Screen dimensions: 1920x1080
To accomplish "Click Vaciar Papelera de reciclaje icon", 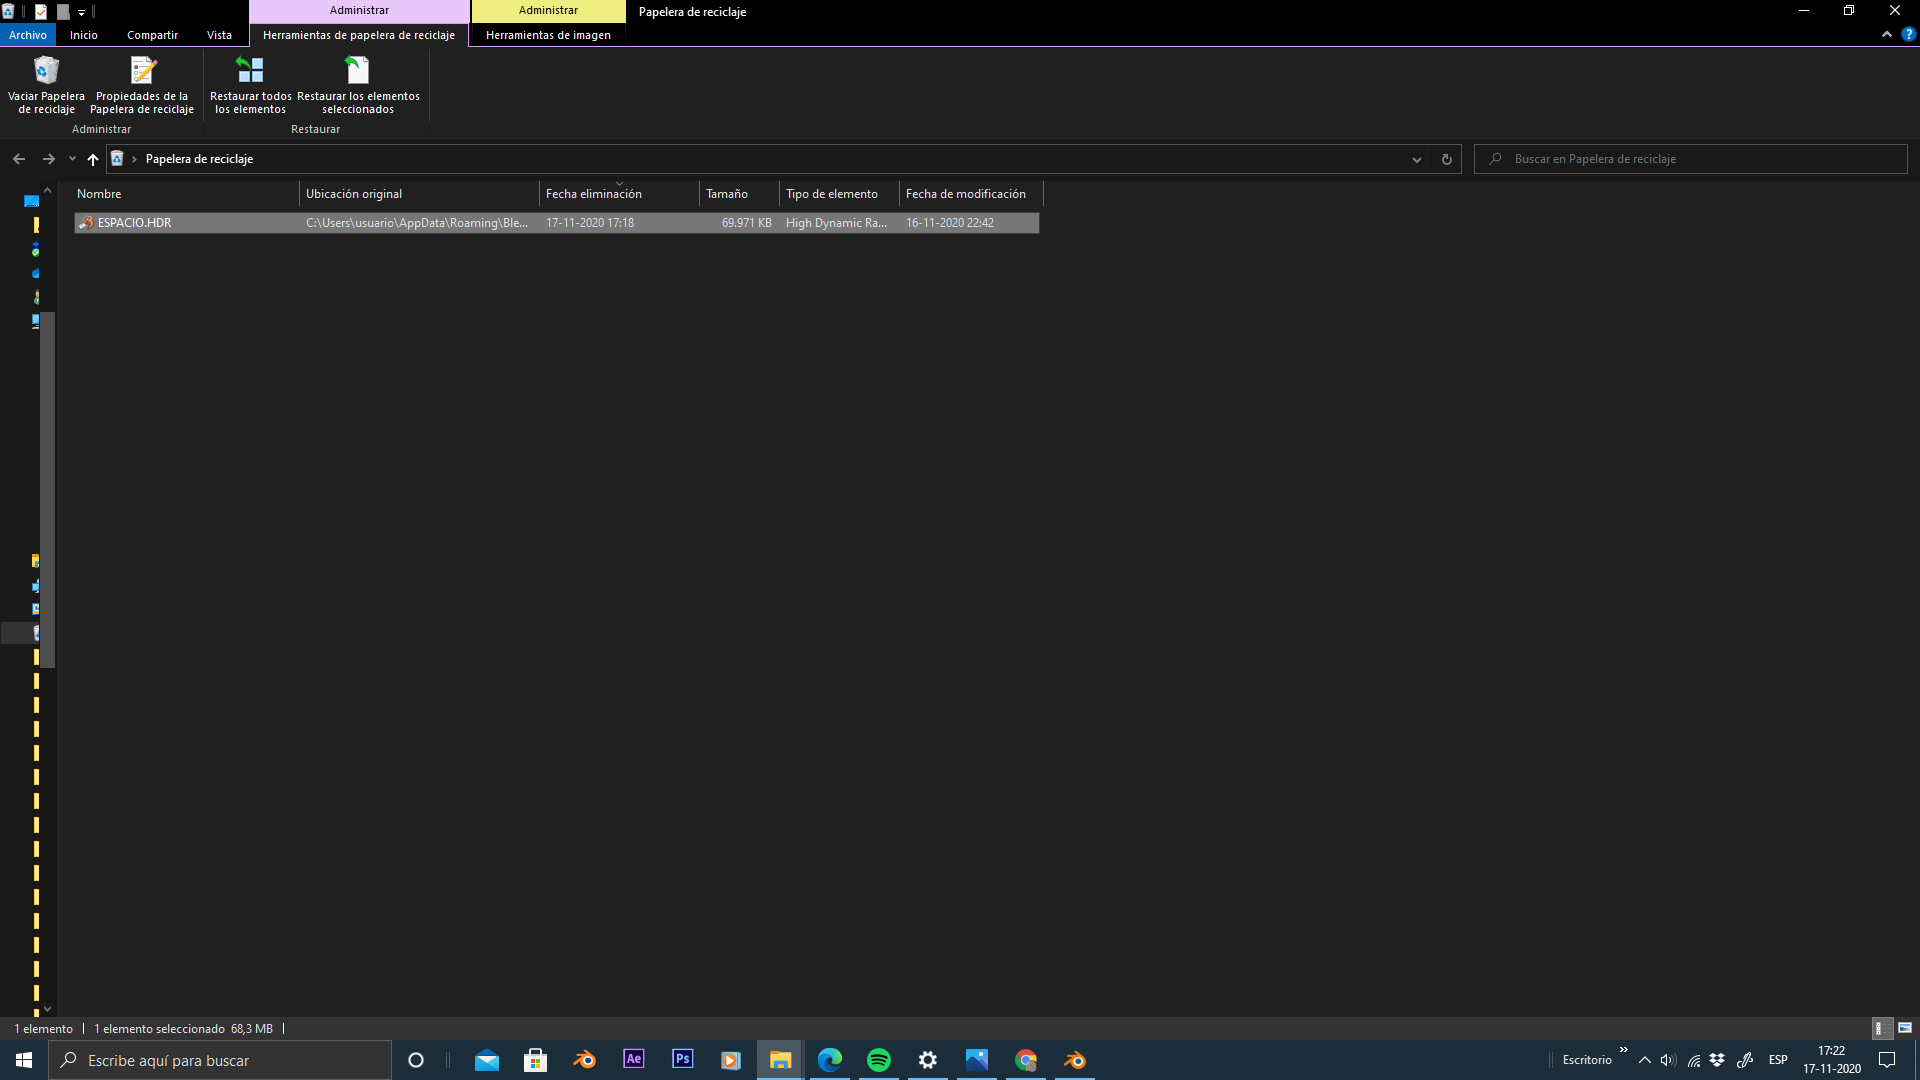I will pos(46,71).
